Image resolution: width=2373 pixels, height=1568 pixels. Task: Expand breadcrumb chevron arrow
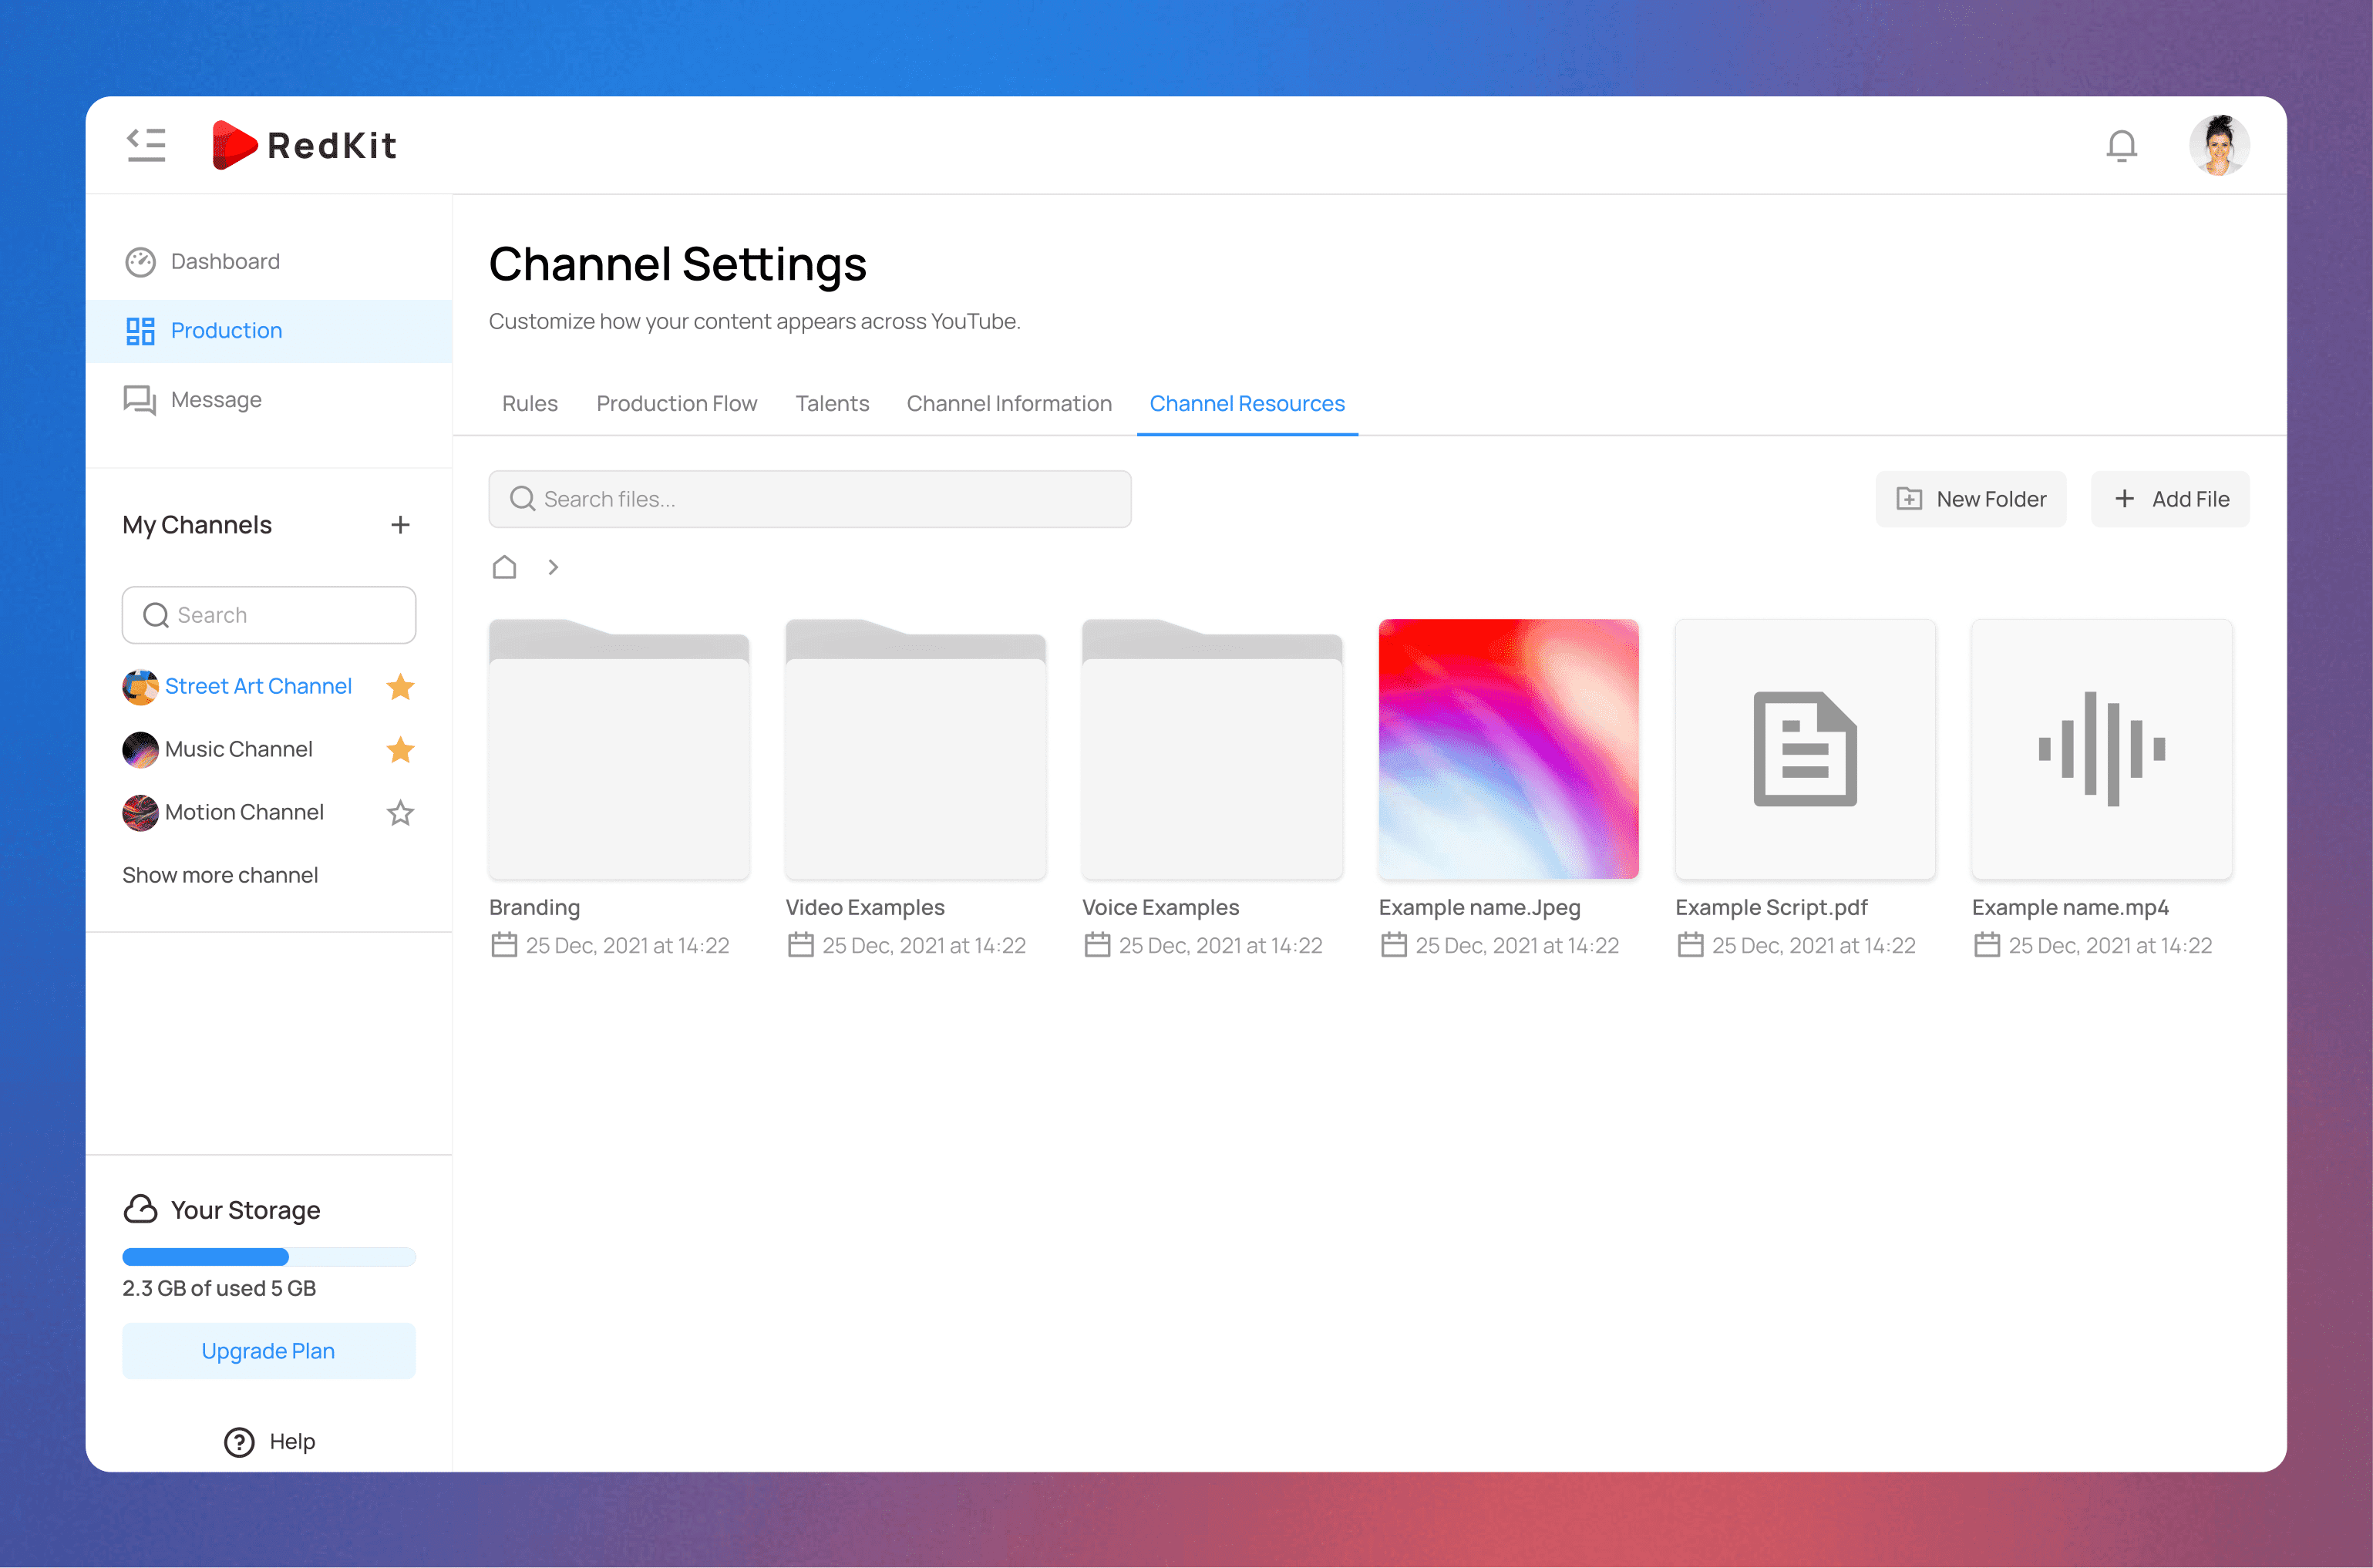553,567
